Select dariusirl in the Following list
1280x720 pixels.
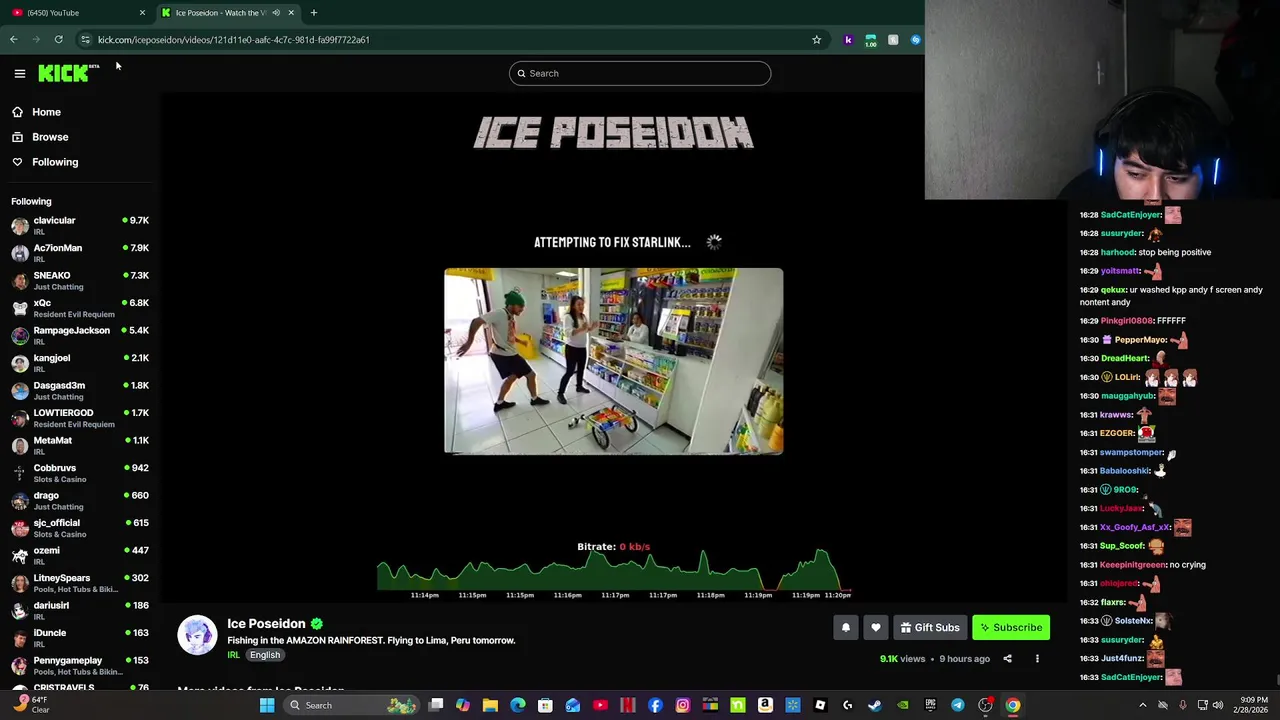pos(80,610)
